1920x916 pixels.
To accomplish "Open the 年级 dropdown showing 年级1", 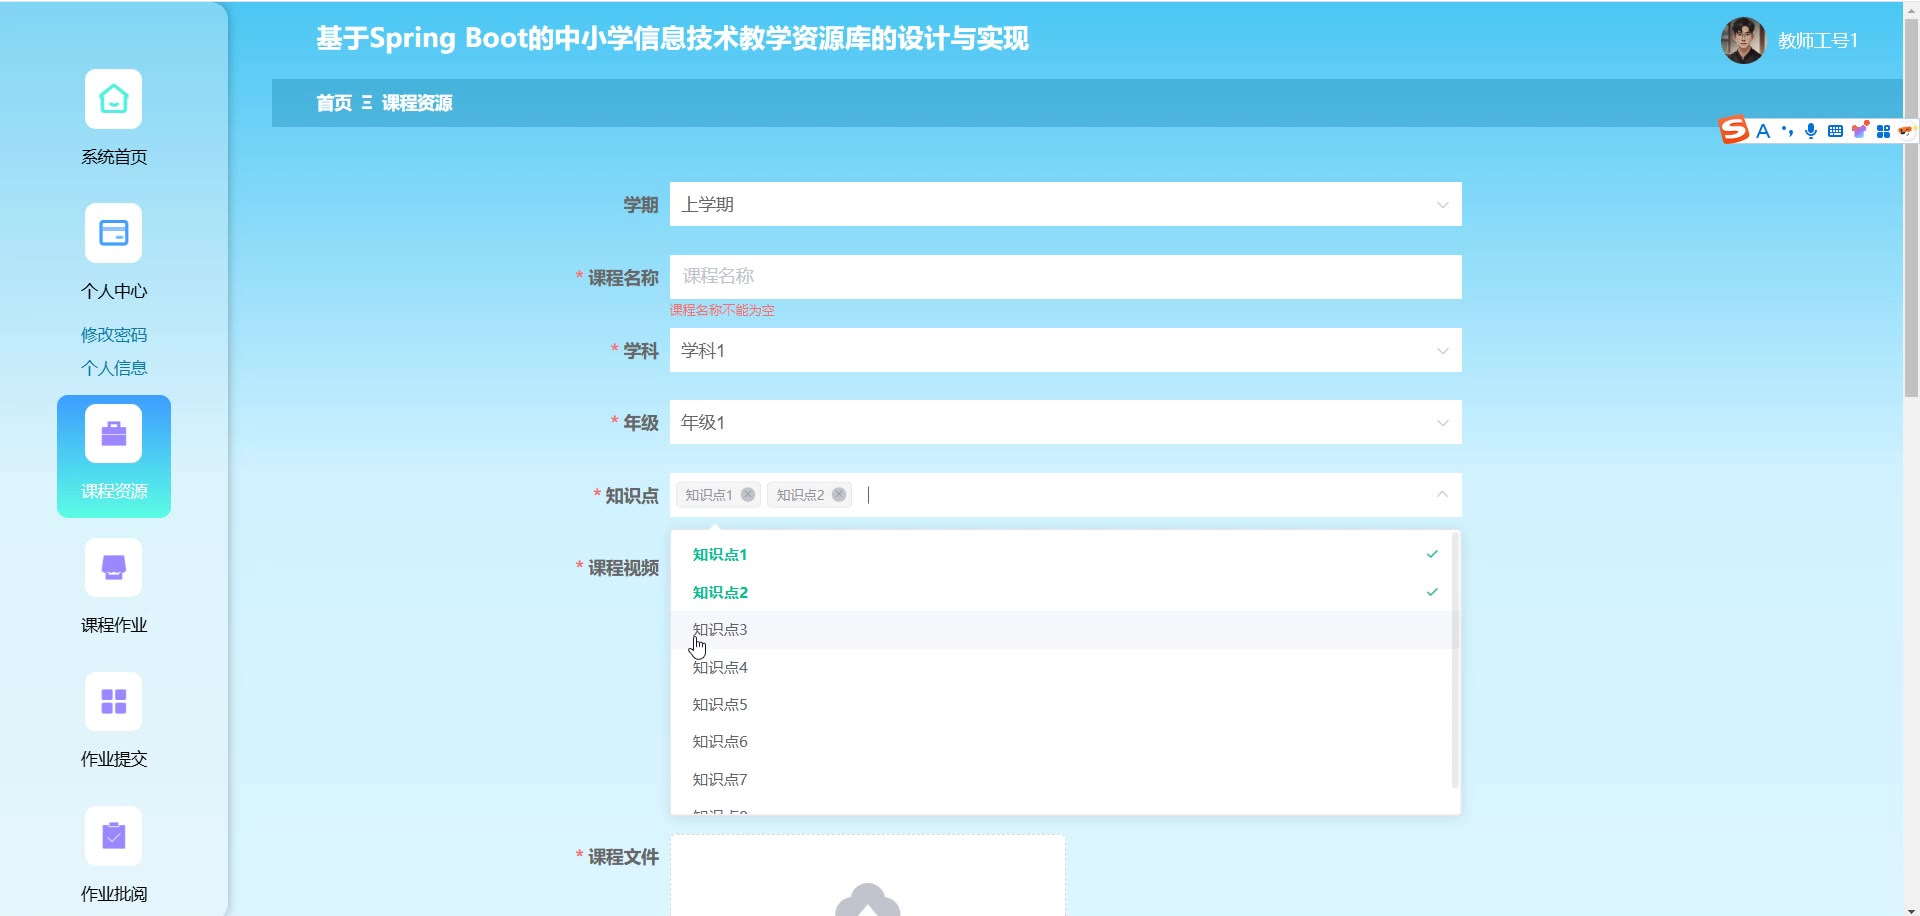I will [x=1066, y=422].
